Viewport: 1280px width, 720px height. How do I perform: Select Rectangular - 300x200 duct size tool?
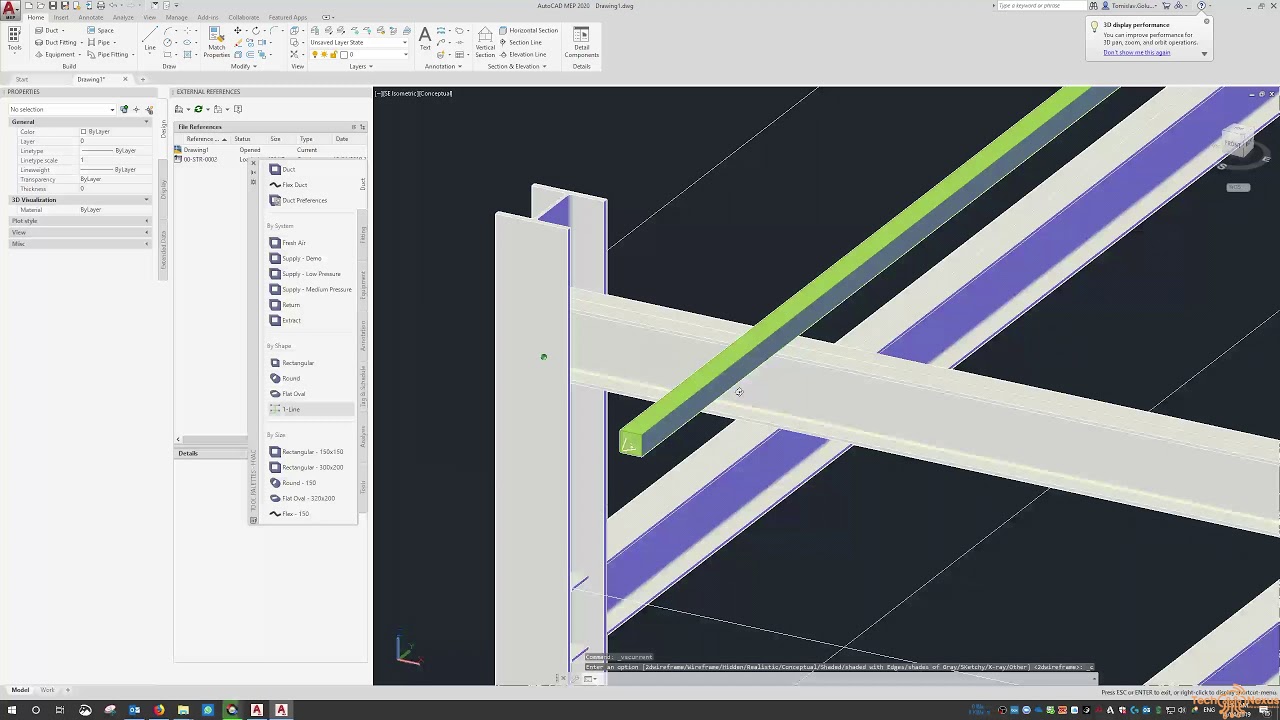tap(306, 467)
